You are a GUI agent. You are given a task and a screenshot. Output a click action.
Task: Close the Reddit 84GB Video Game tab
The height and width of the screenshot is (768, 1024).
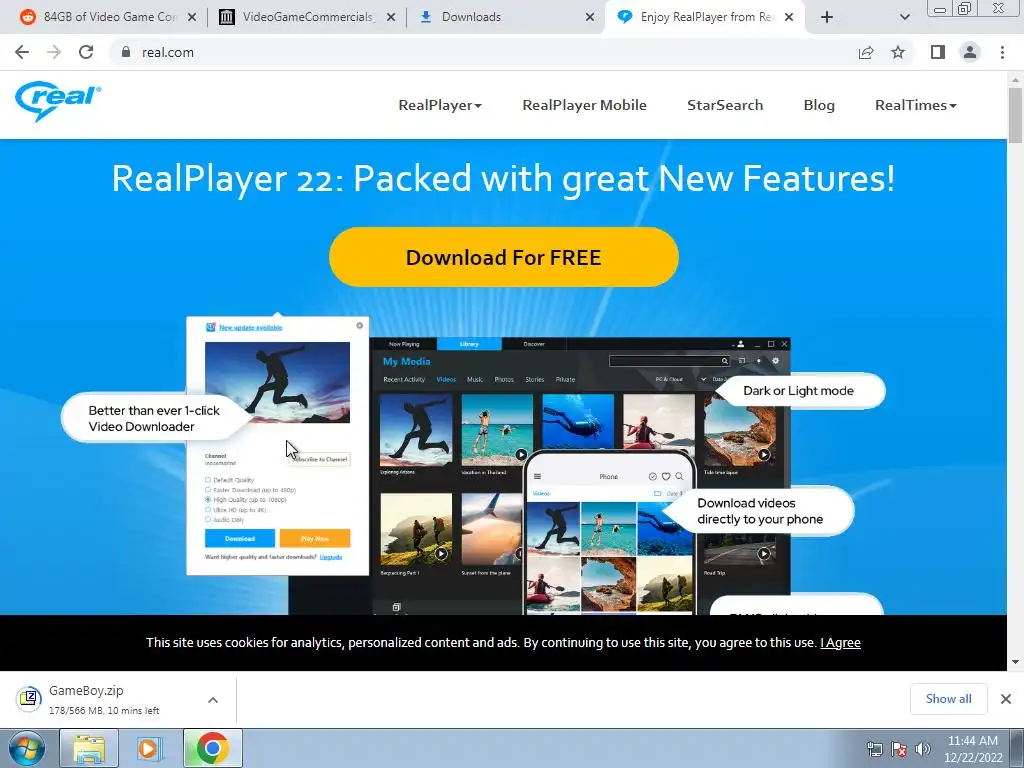(192, 17)
